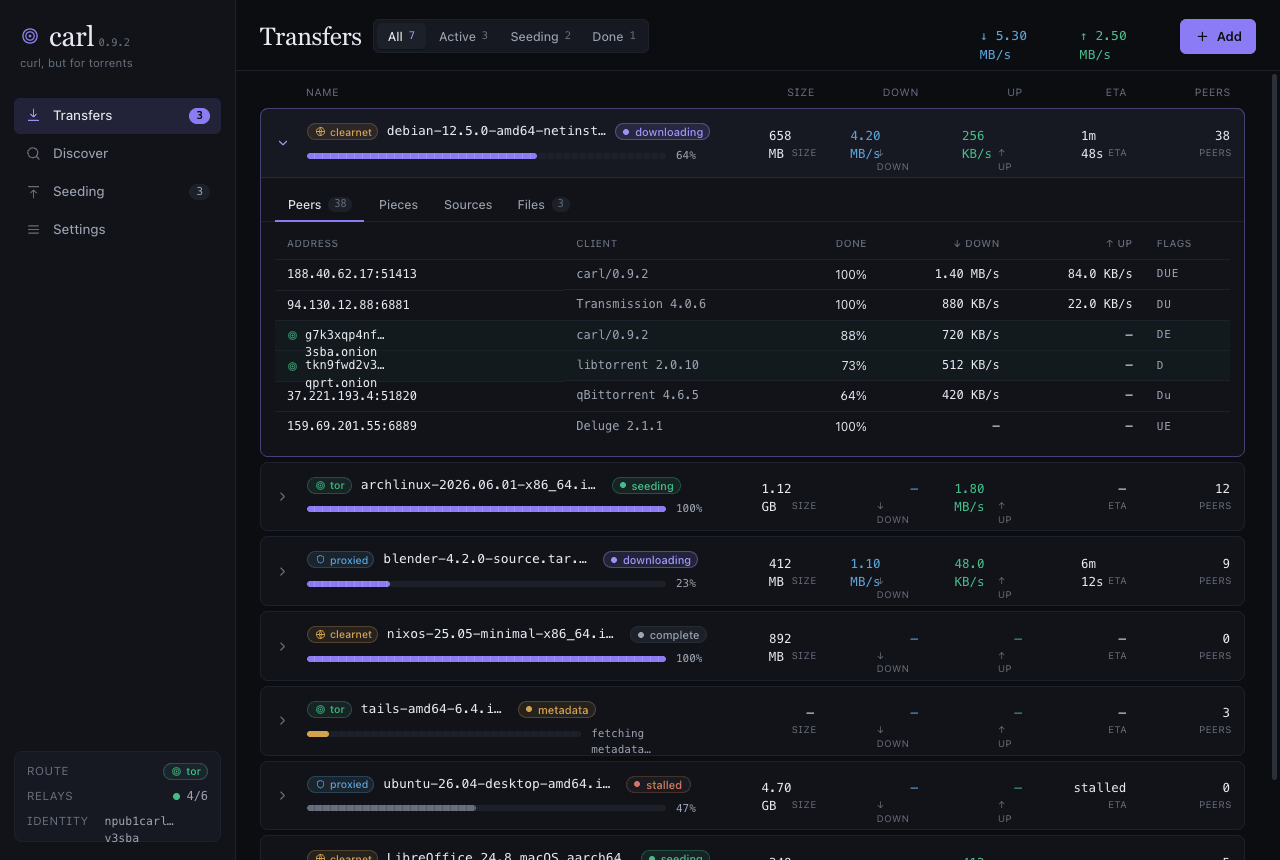The height and width of the screenshot is (860, 1280).
Task: Expand the blender-4.2.0-source transfer row
Action: click(x=283, y=571)
